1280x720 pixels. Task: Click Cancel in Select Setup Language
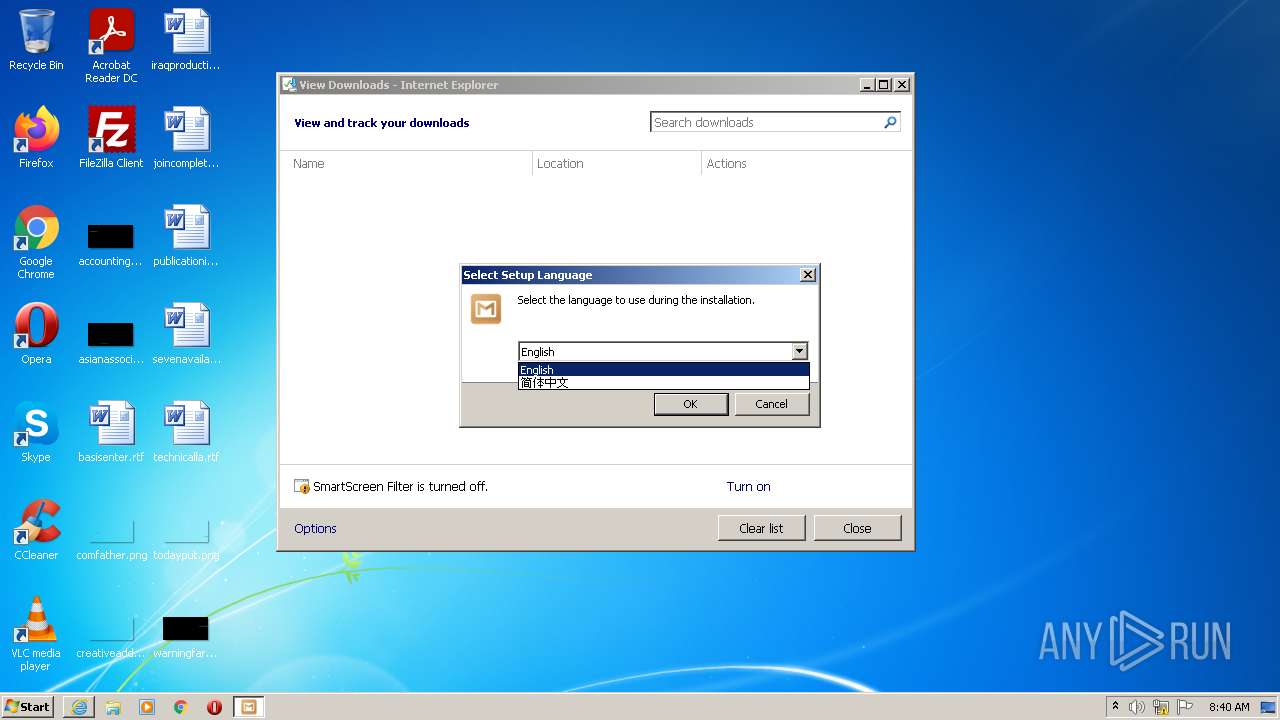click(771, 404)
